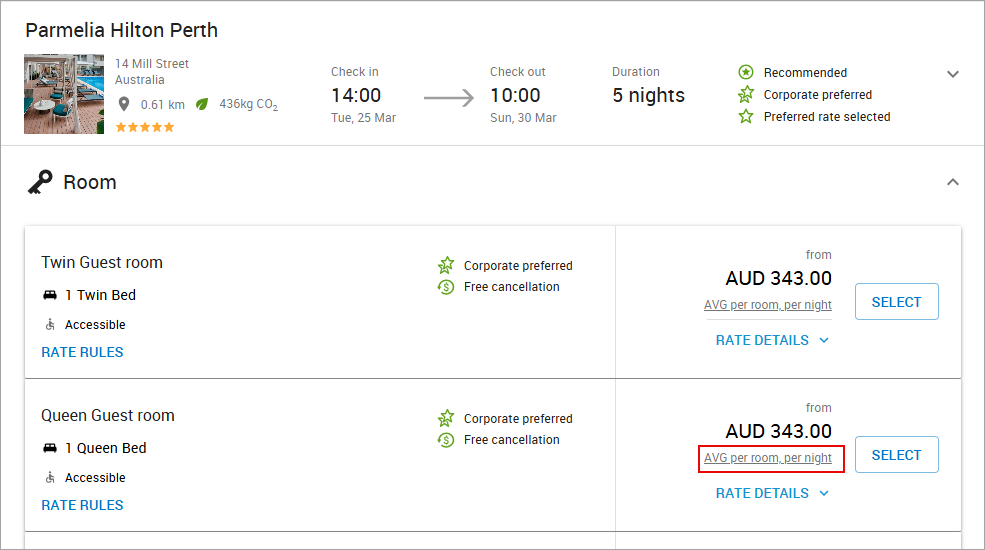Image resolution: width=985 pixels, height=550 pixels.
Task: Click the accessibility icon in the Twin Guest room
Action: pyautogui.click(x=50, y=325)
